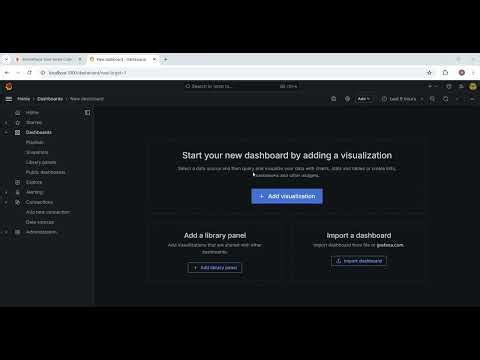This screenshot has width=480, height=360.
Task: Select Administration label in sidebar
Action: pos(41,232)
